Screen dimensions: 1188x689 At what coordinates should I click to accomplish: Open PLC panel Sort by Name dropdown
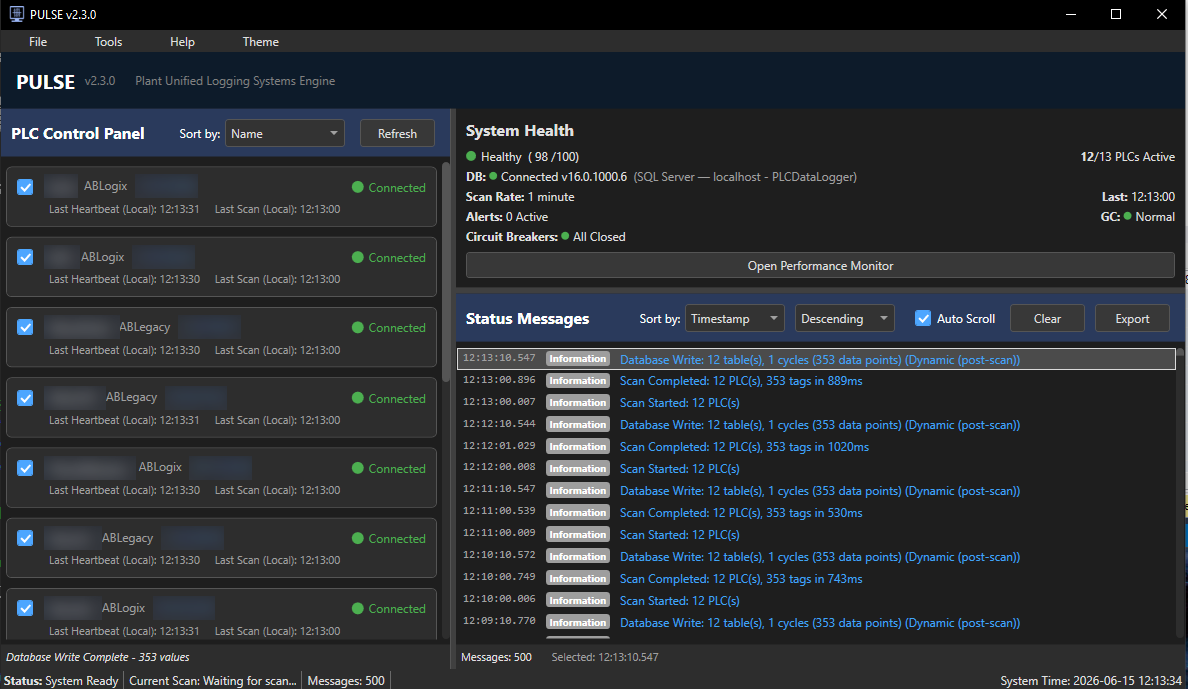click(285, 133)
